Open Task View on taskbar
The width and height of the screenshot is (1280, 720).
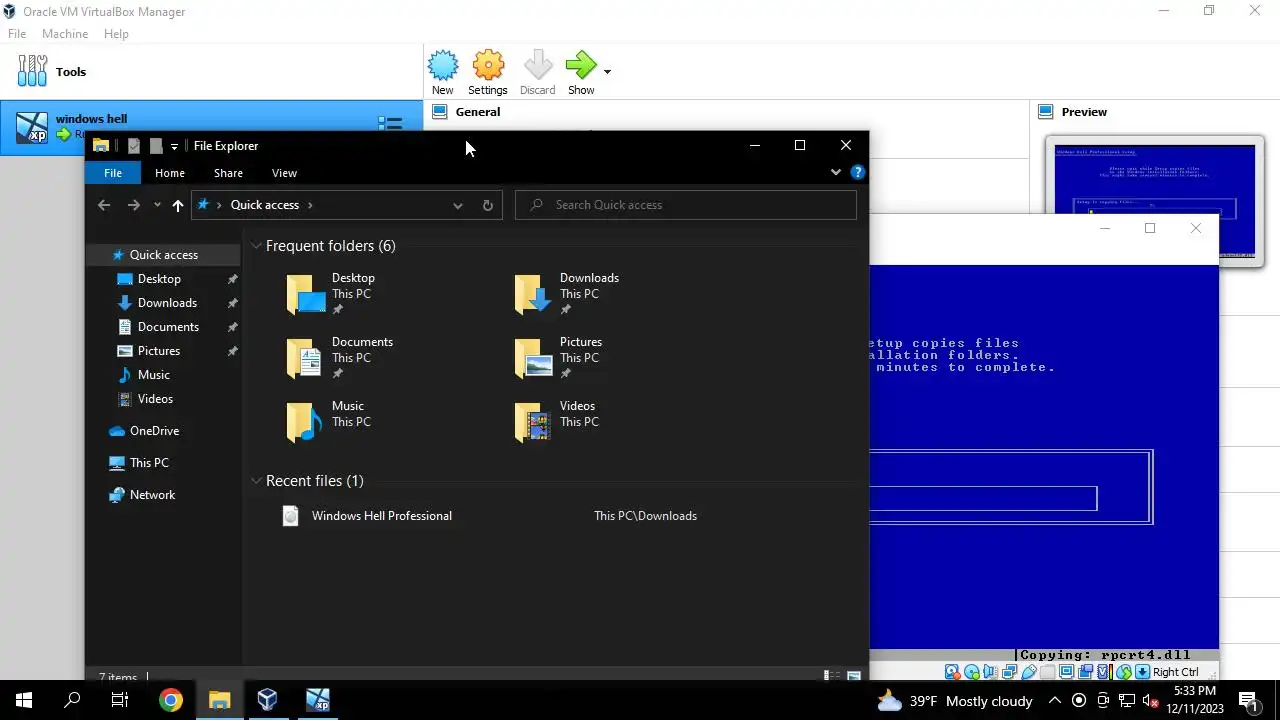tap(120, 700)
